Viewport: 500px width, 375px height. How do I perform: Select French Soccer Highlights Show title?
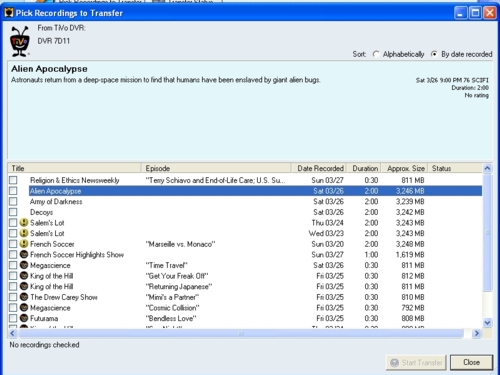click(77, 255)
